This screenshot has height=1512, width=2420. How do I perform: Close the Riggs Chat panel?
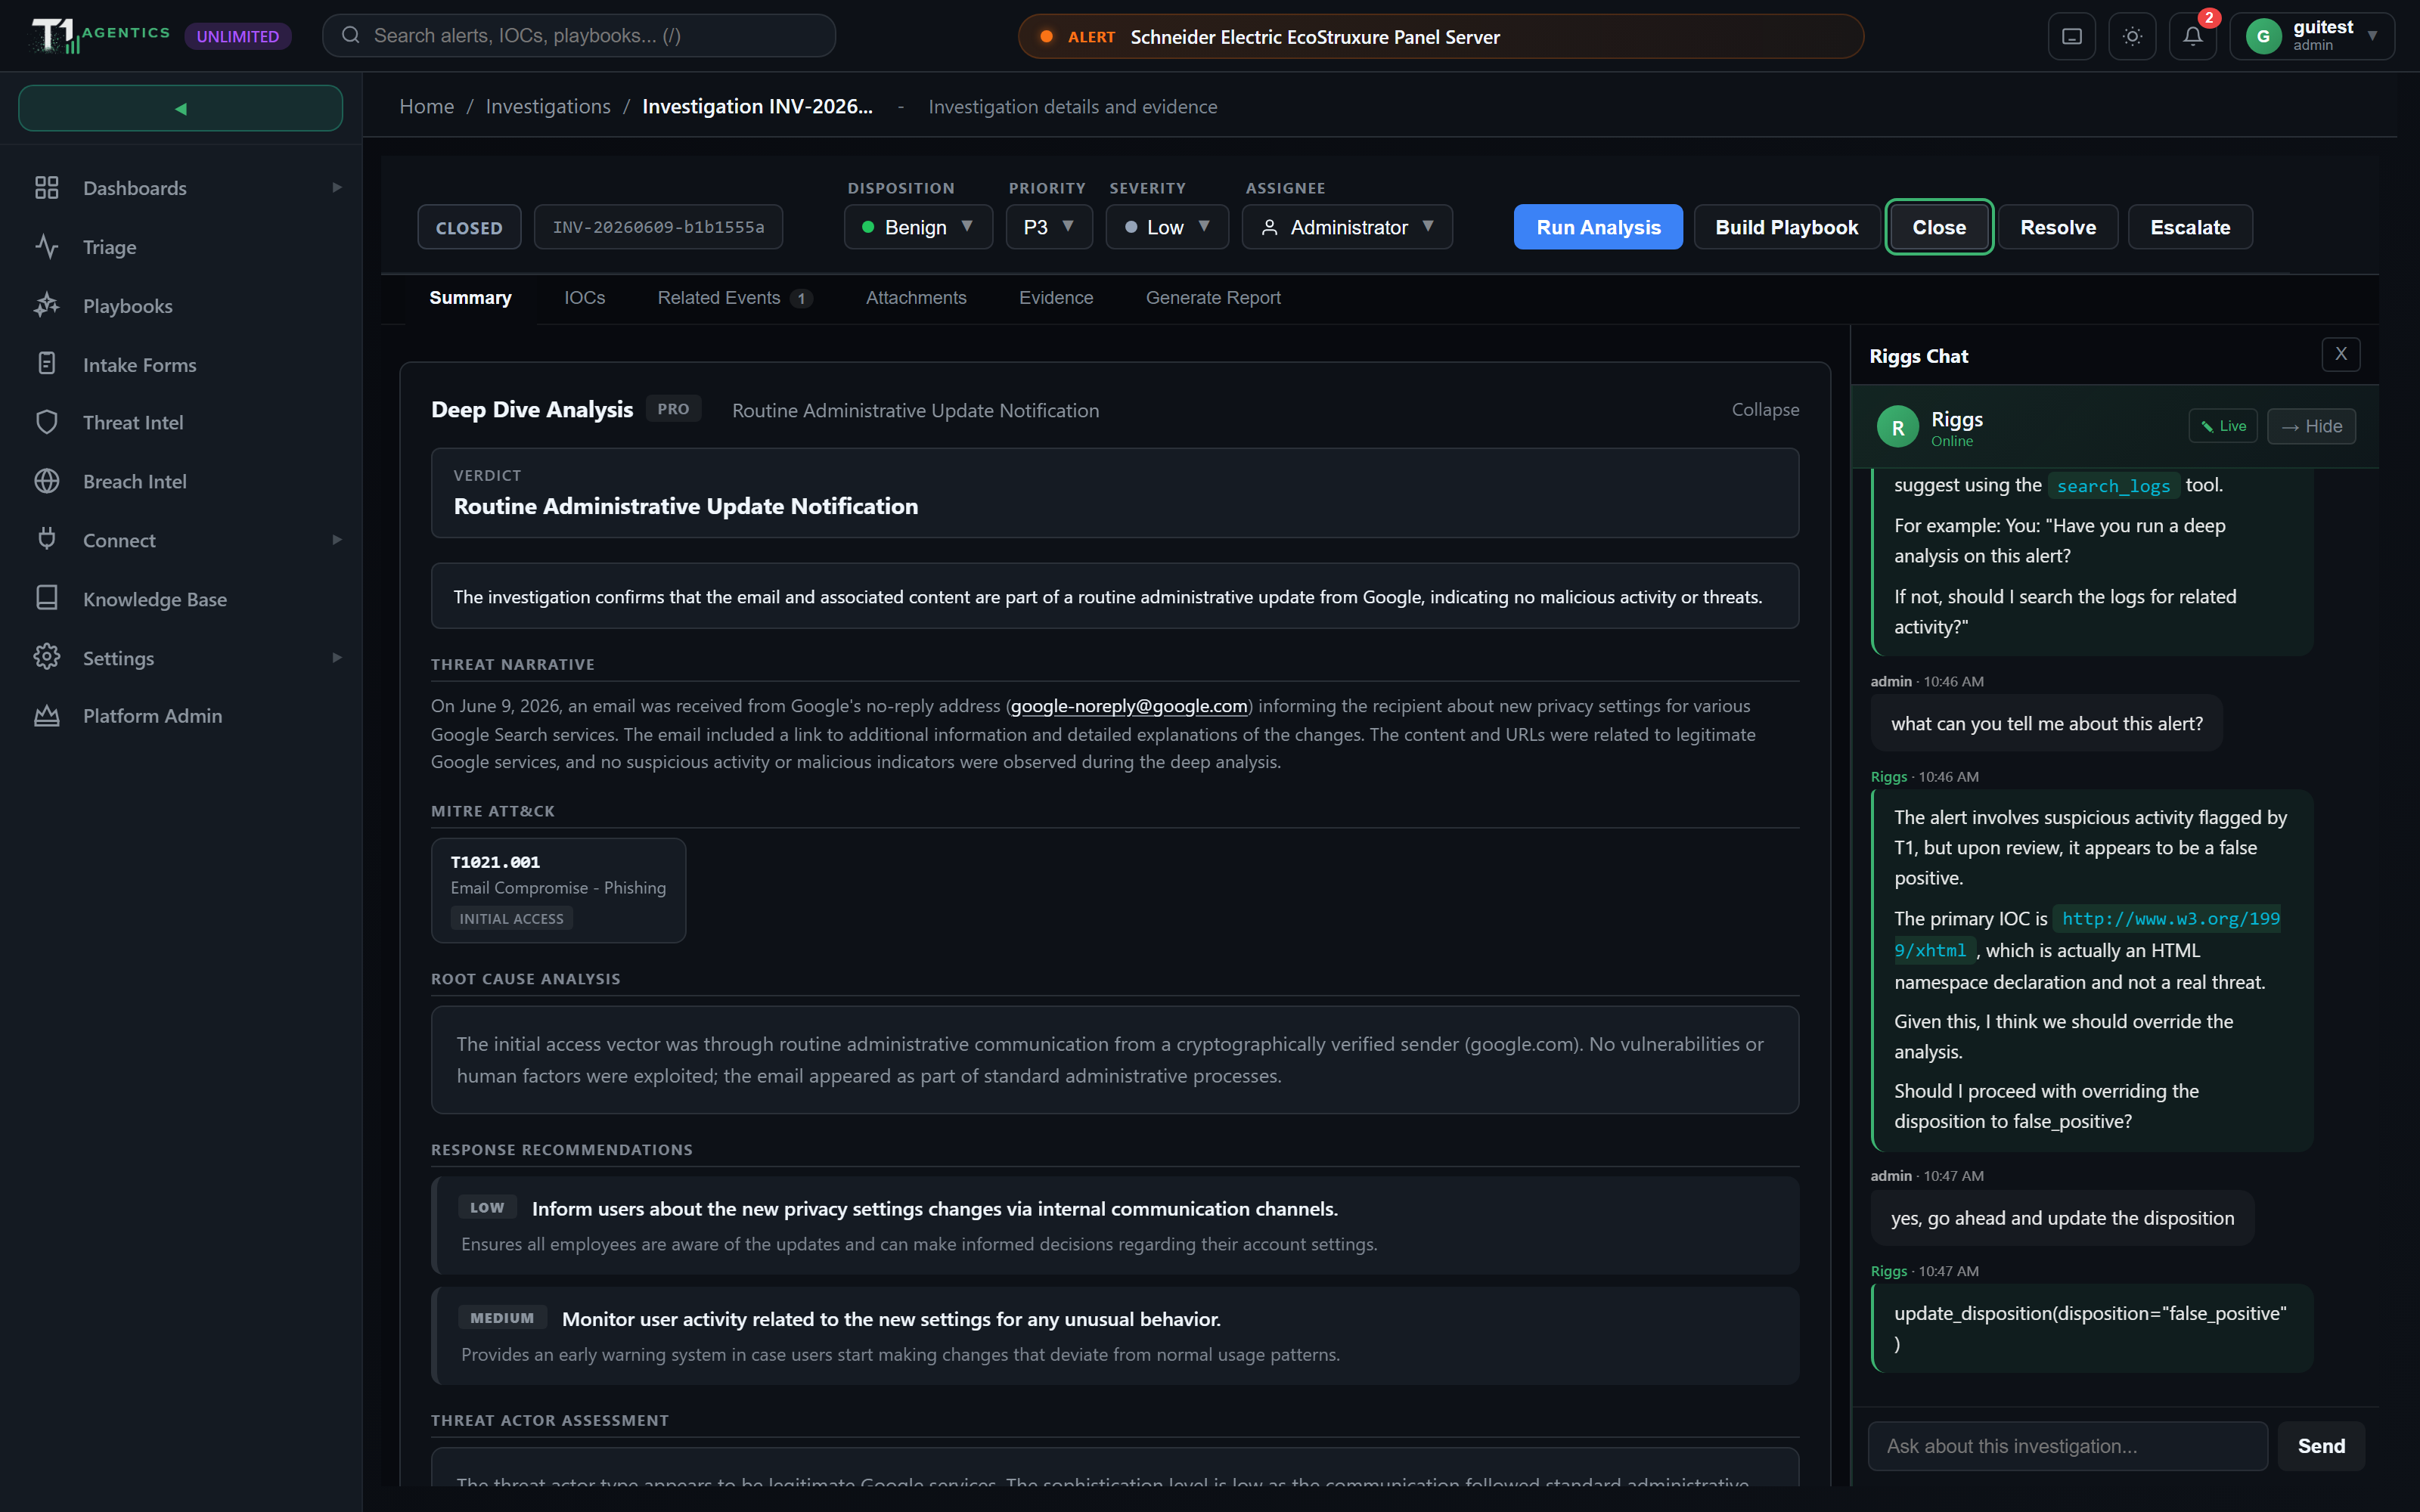click(x=2341, y=354)
